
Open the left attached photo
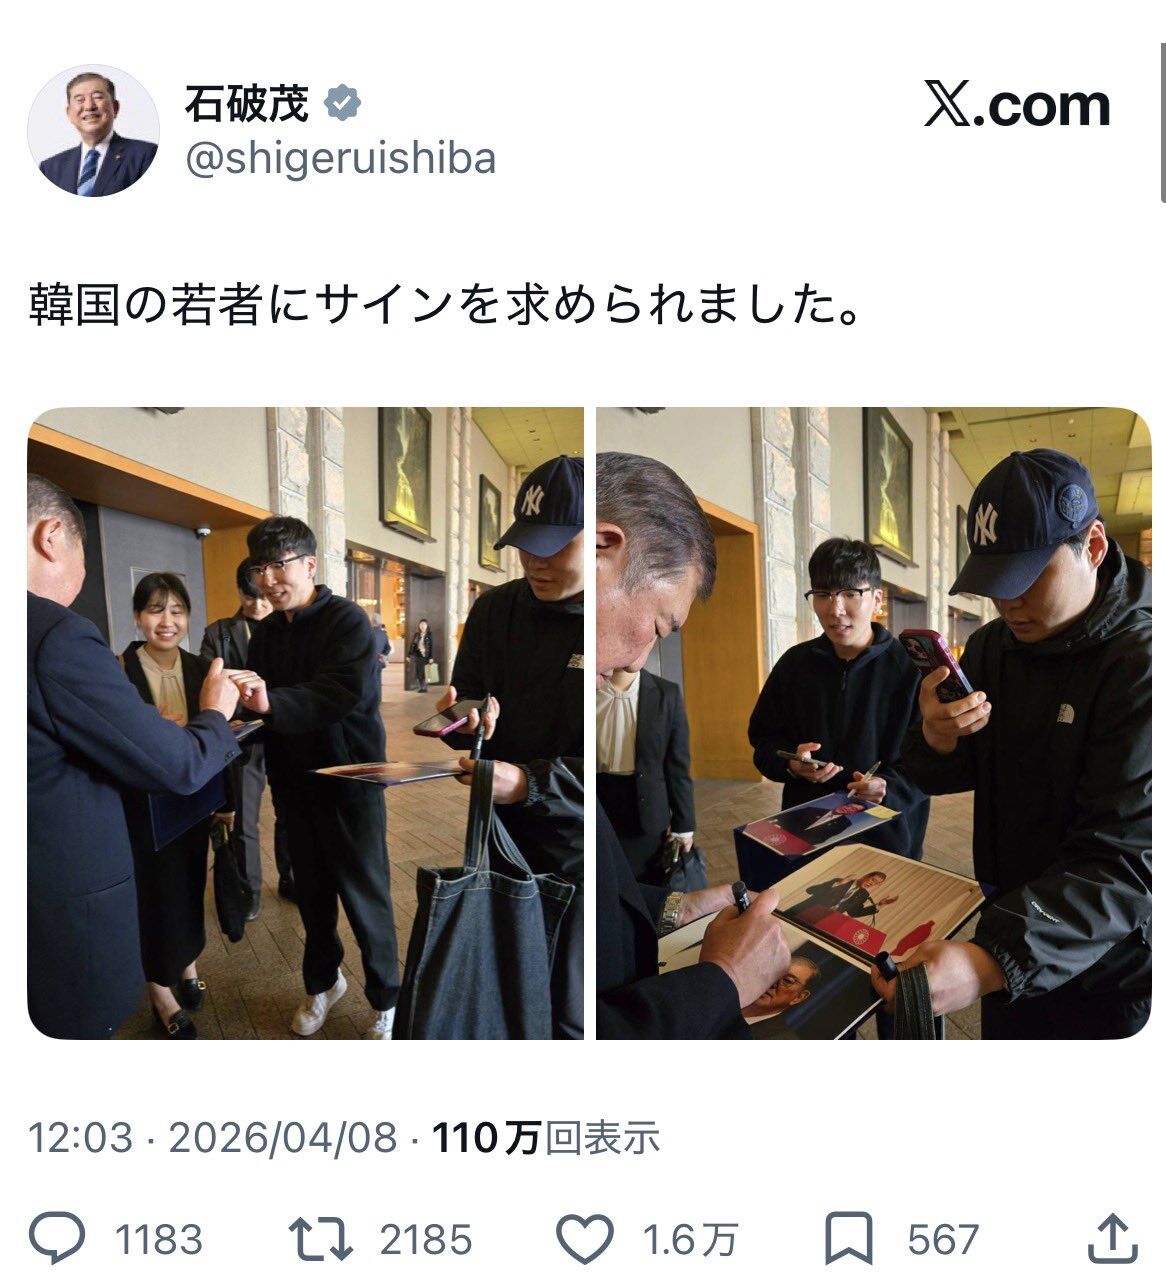(x=305, y=723)
